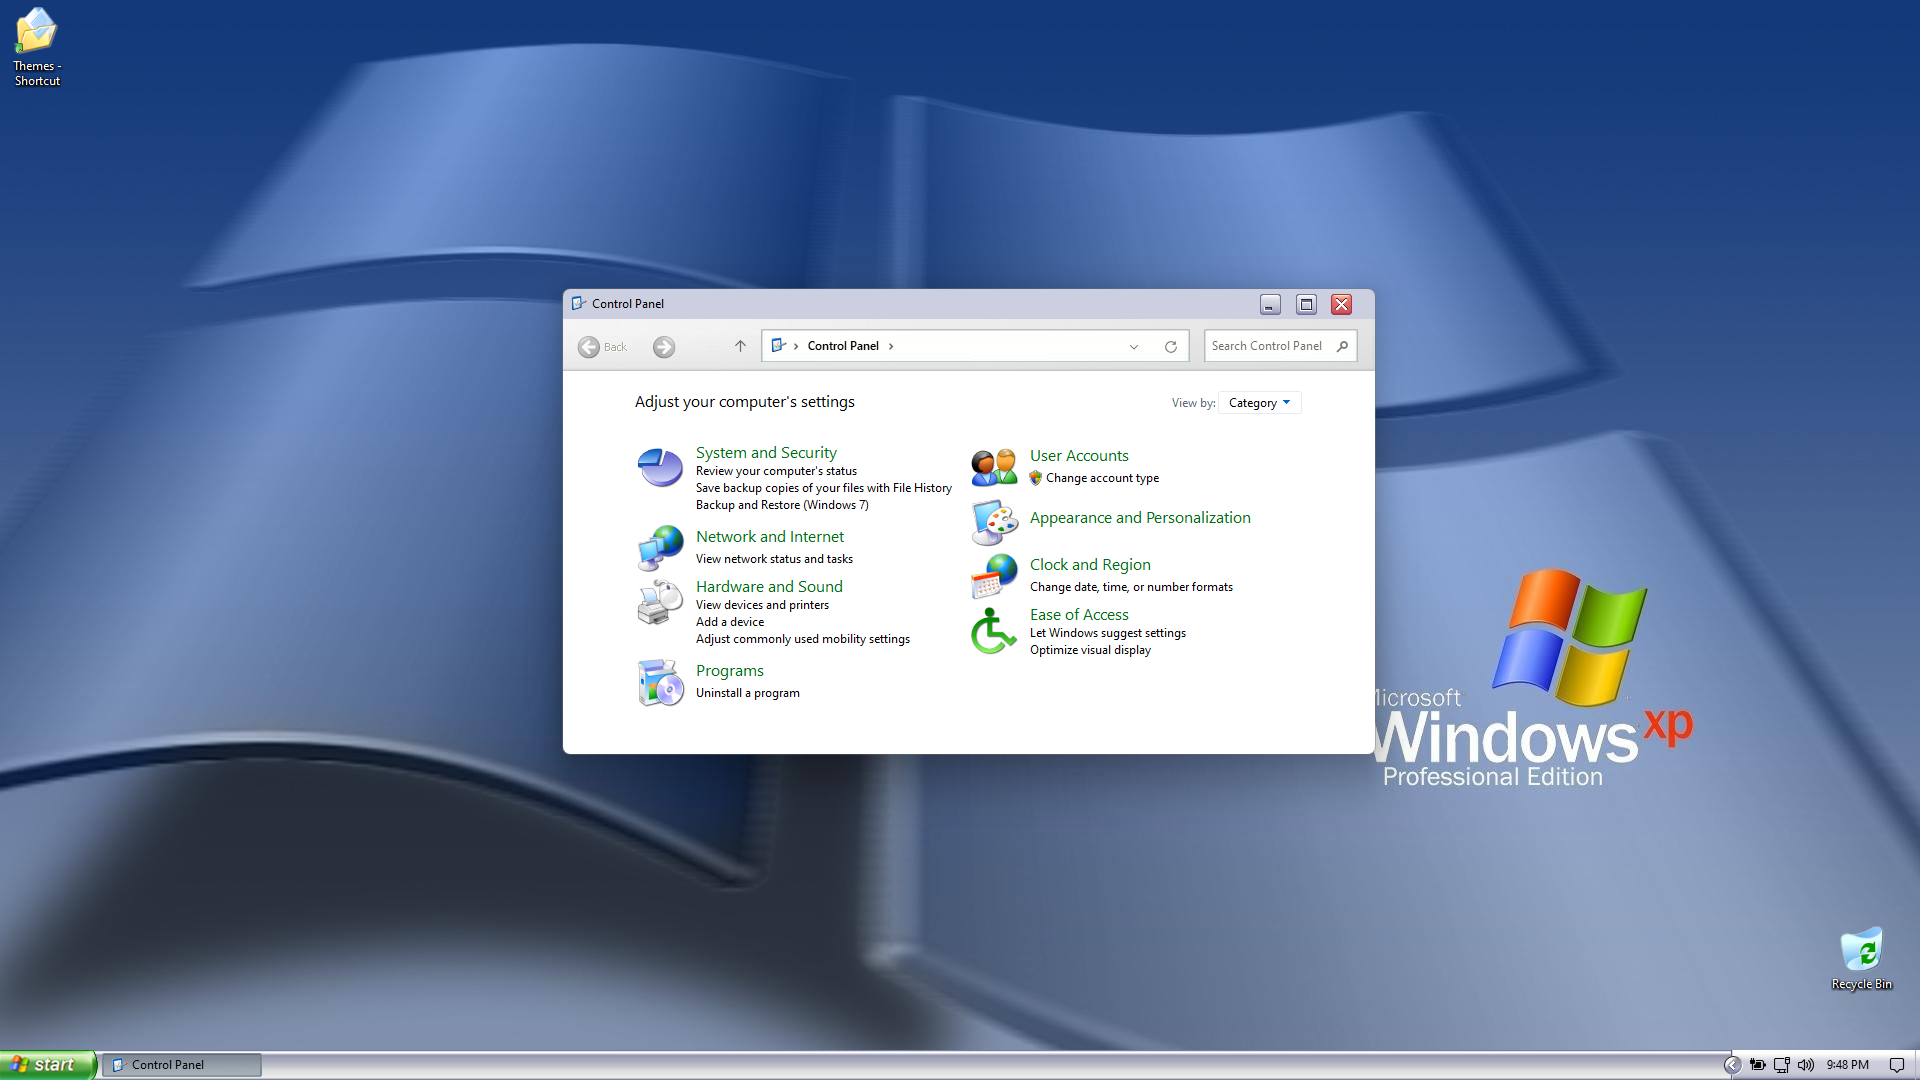Viewport: 1920px width, 1080px height.
Task: Click the up directory arrow
Action: point(740,346)
